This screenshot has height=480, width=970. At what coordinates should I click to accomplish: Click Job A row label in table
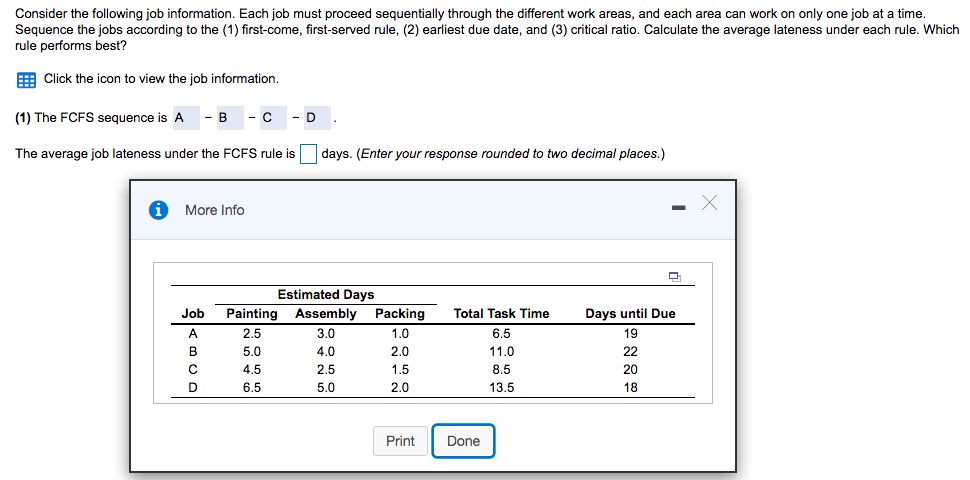pyautogui.click(x=193, y=334)
